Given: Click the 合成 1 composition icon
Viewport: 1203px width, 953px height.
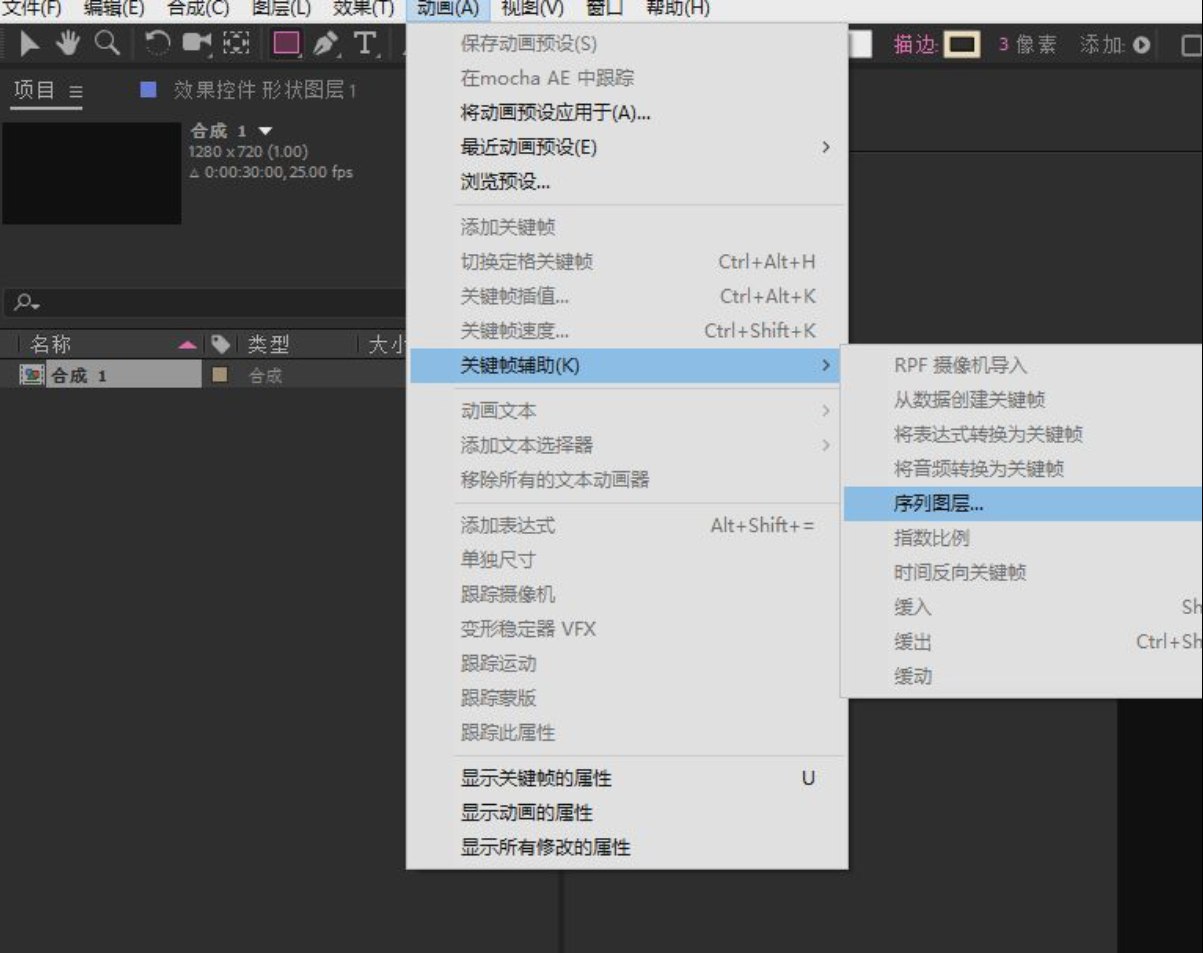Looking at the screenshot, I should tap(32, 376).
